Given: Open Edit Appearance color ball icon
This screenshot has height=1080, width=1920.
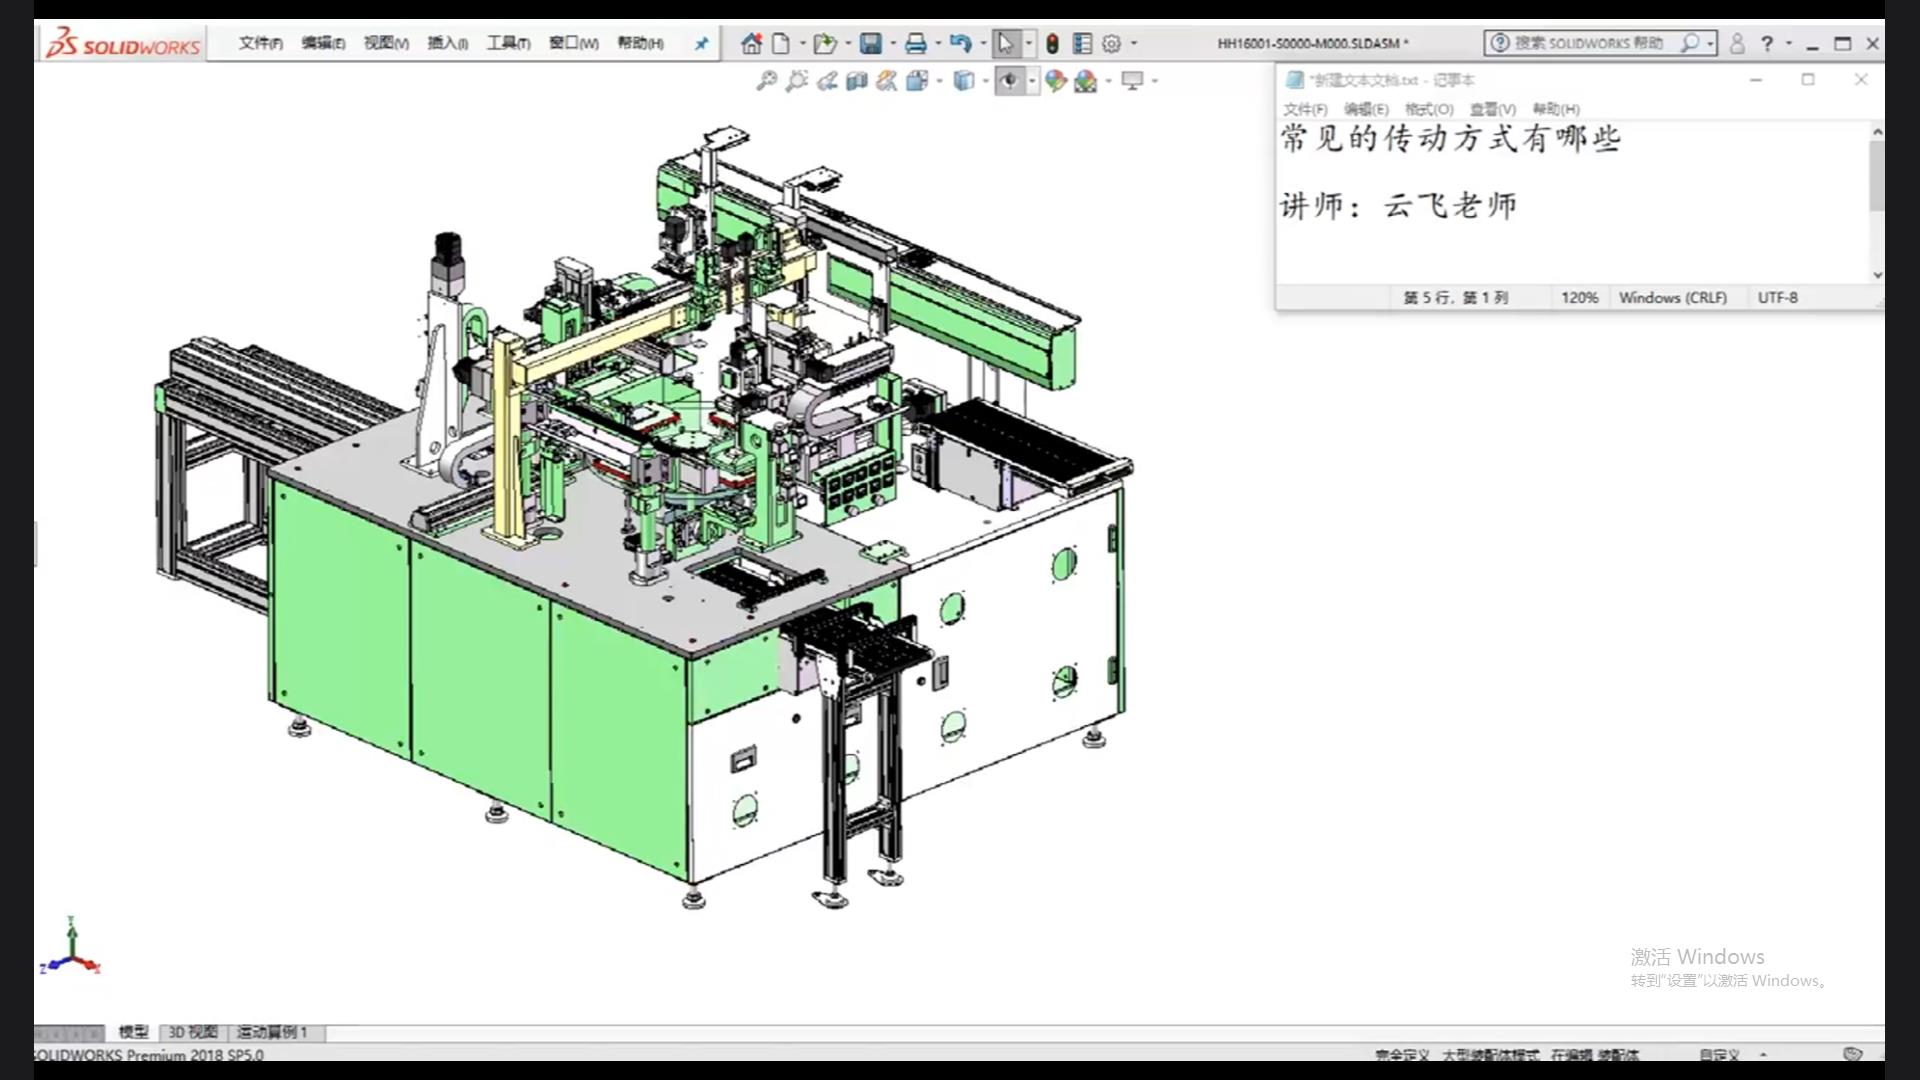Looking at the screenshot, I should tap(1056, 81).
